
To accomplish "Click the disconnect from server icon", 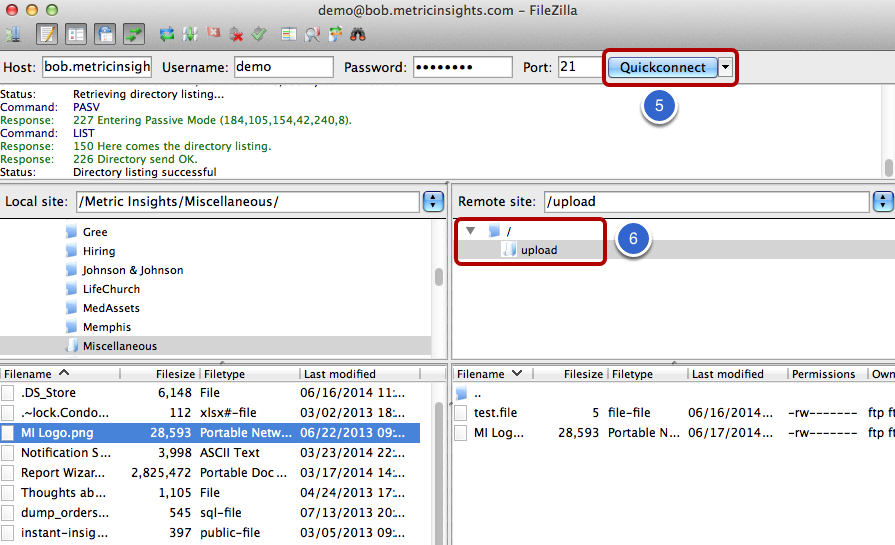I will pyautogui.click(x=236, y=35).
